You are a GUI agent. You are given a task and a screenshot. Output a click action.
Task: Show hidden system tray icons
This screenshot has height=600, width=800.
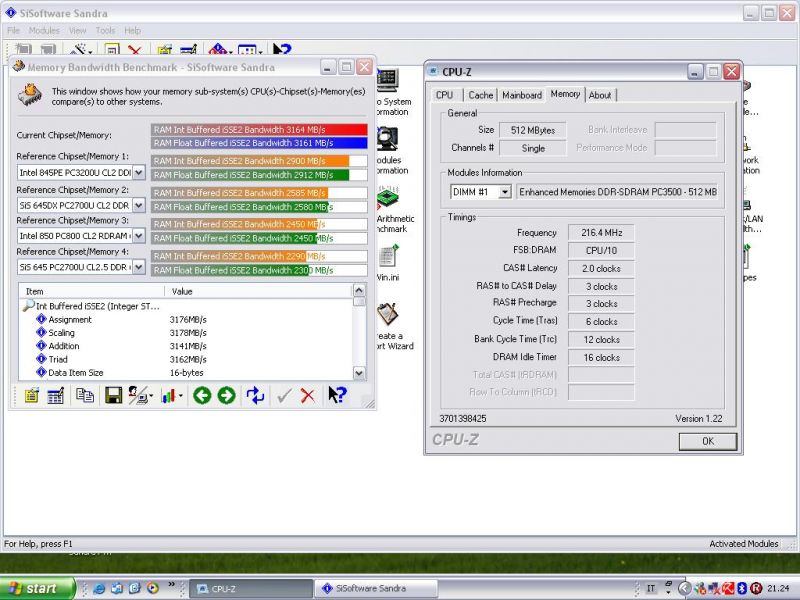[x=685, y=588]
